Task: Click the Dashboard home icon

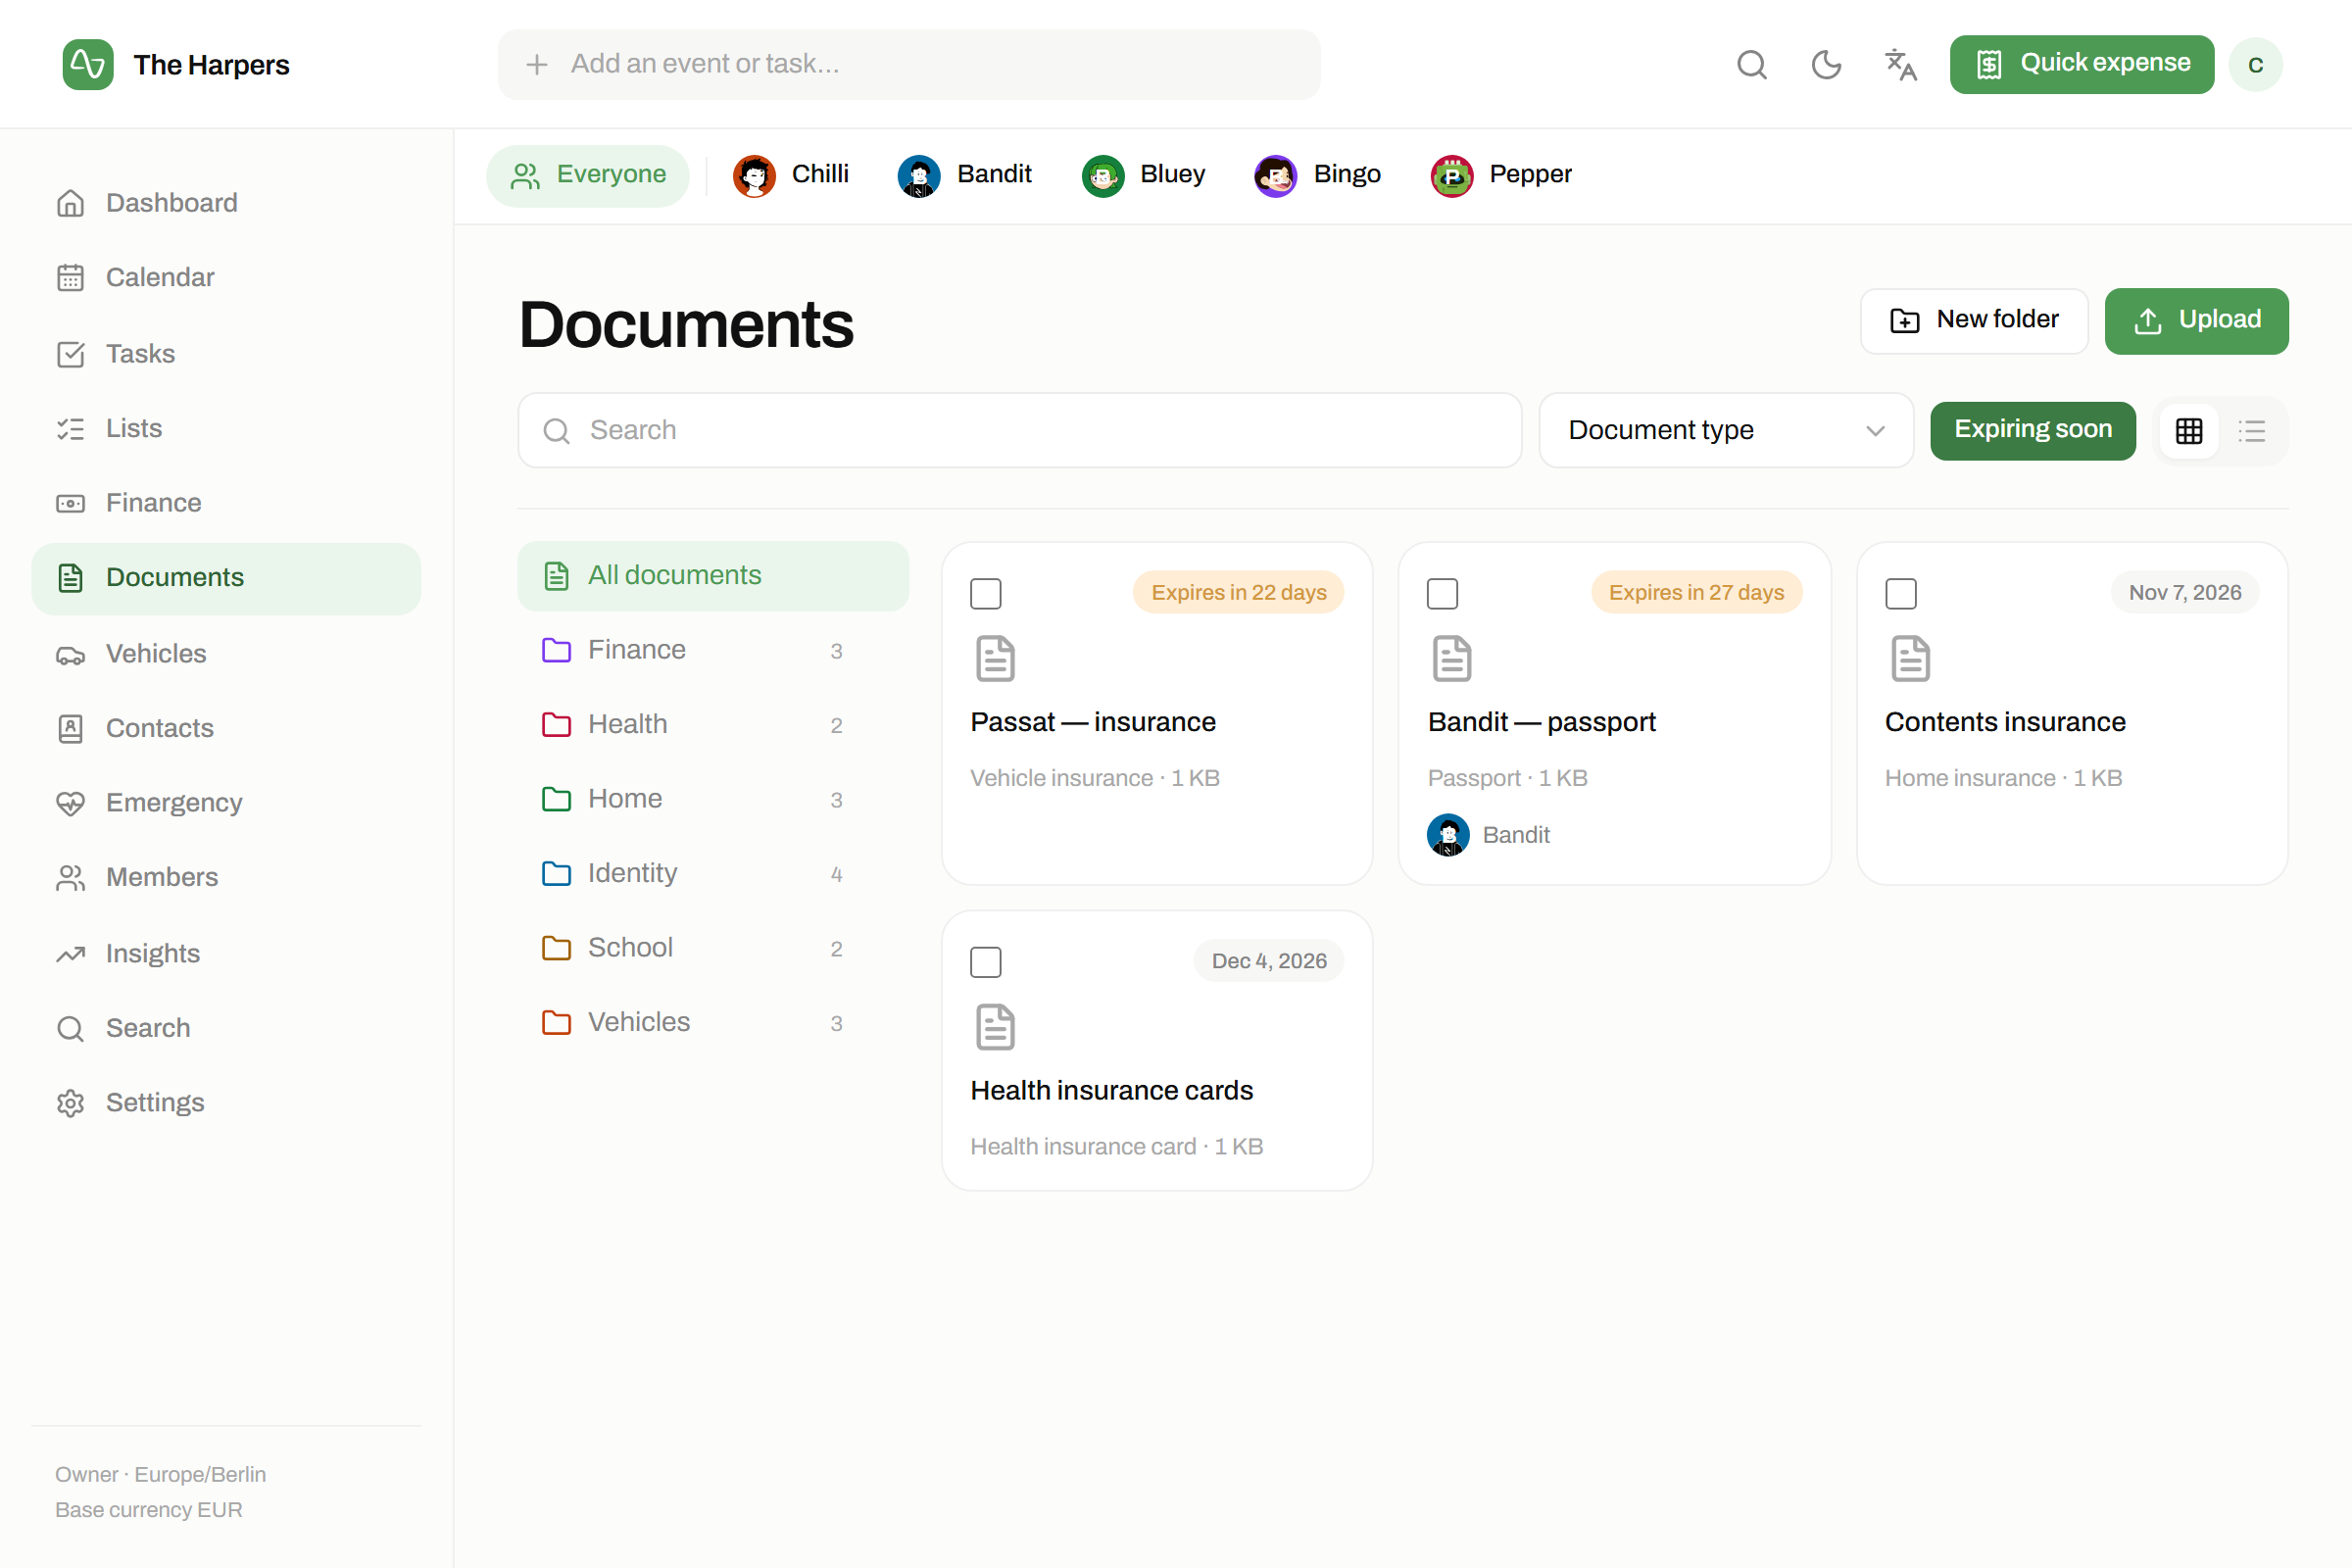Action: (x=70, y=203)
